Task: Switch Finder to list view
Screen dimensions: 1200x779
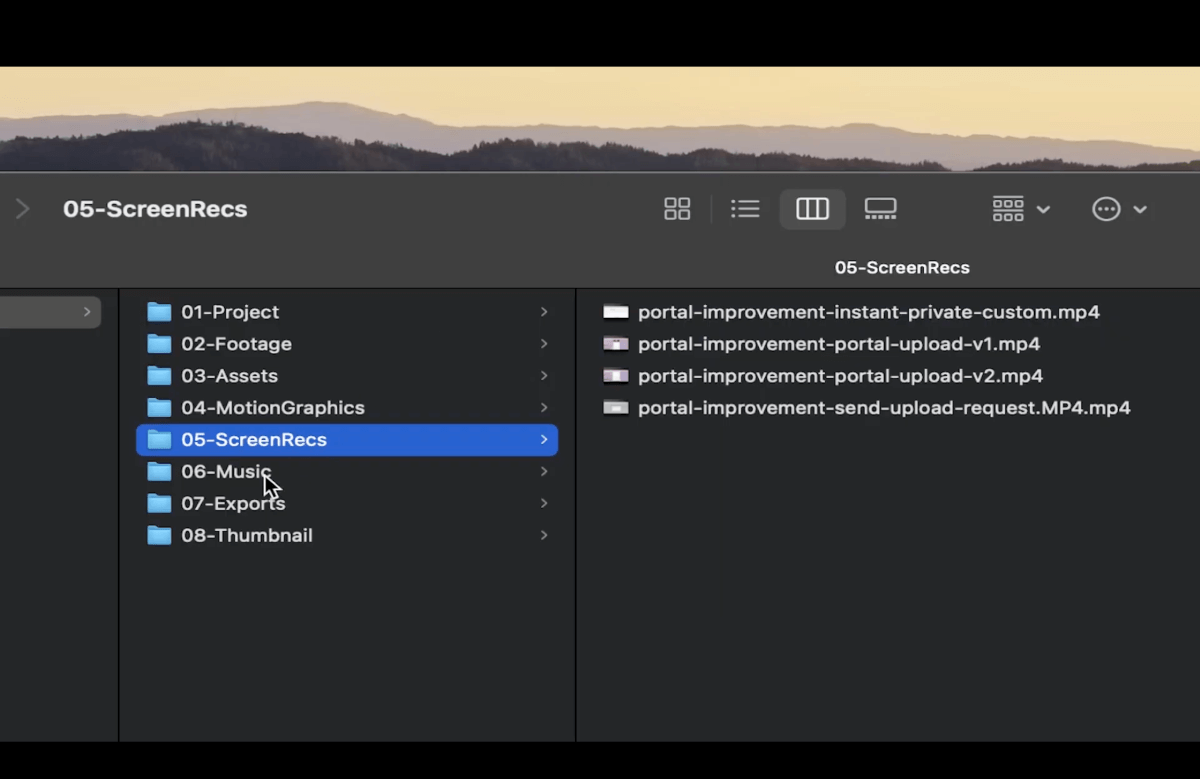Action: [745, 209]
